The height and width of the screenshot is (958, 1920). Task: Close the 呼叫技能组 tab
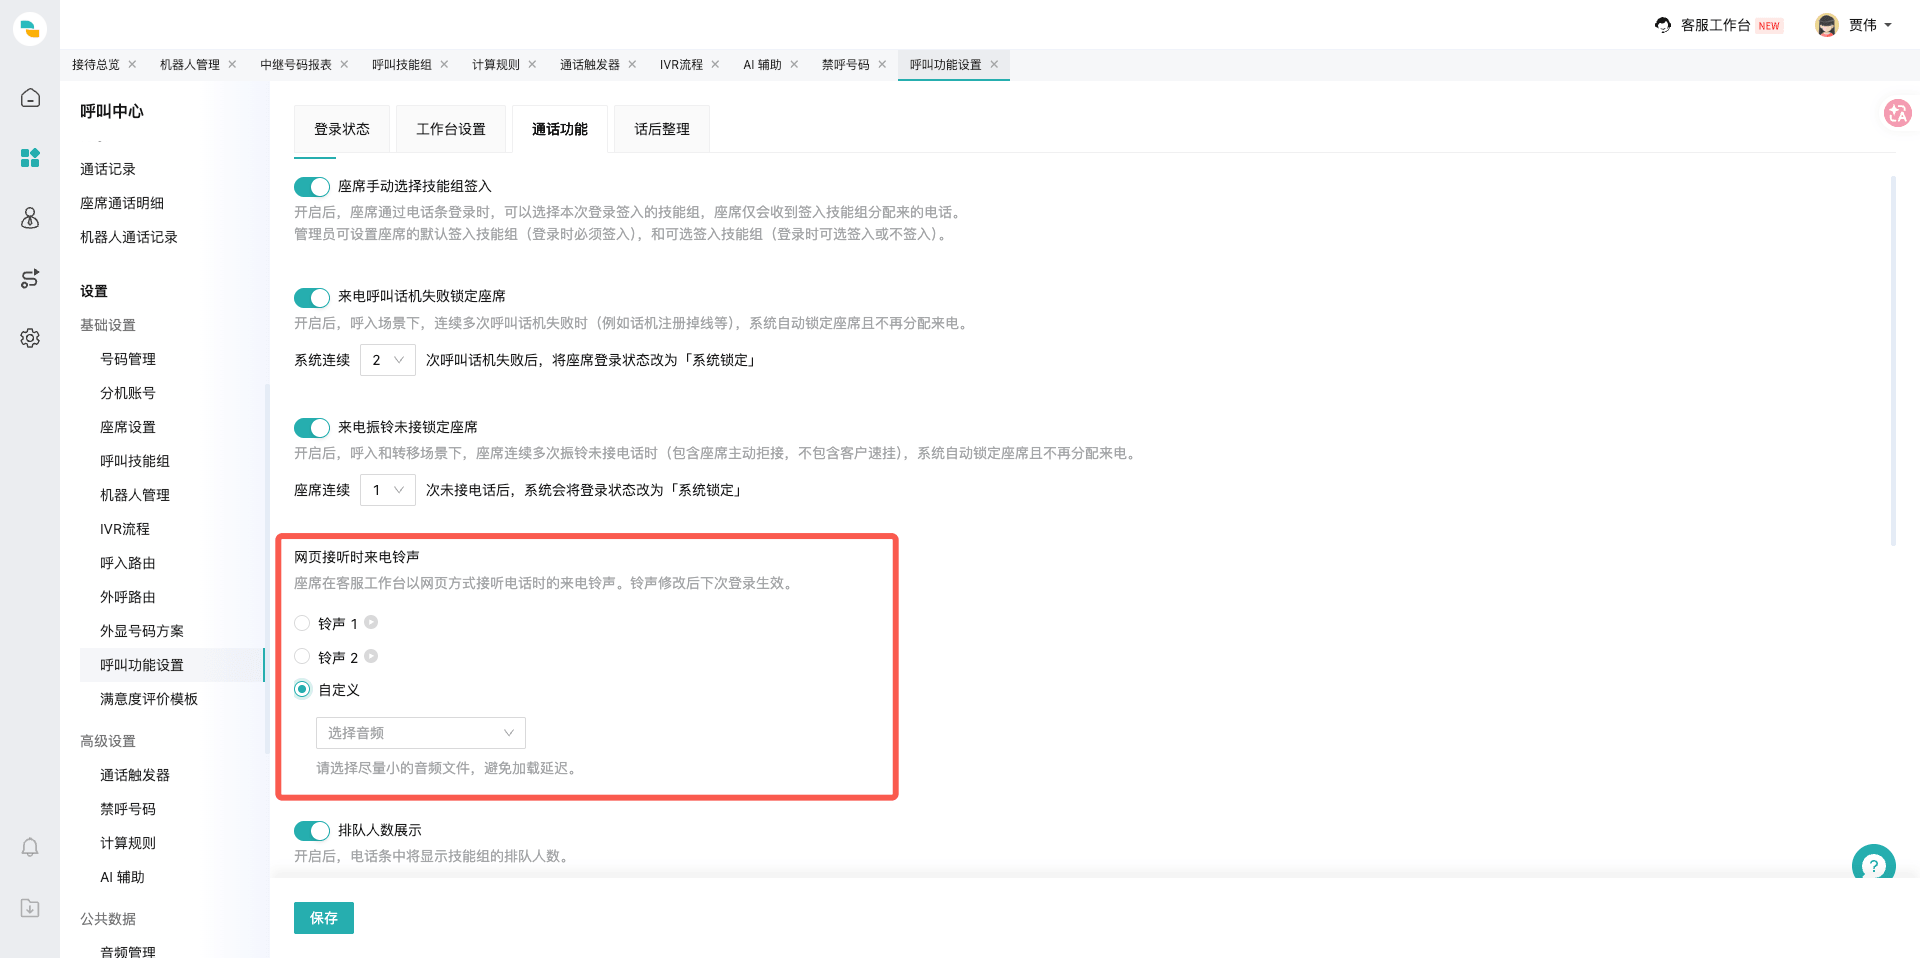[x=444, y=64]
